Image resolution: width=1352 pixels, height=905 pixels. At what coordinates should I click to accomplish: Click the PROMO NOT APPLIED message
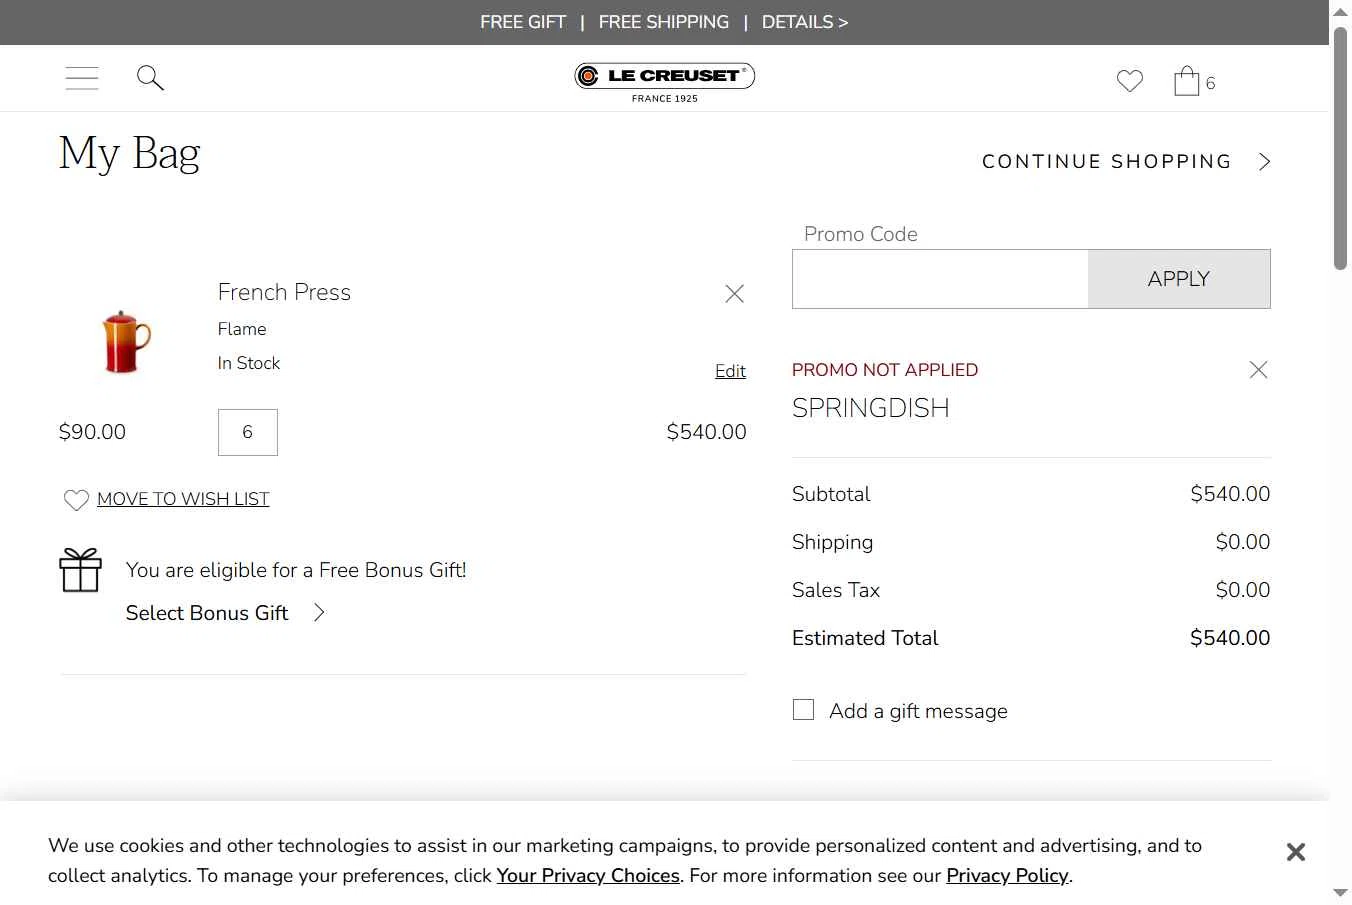pyautogui.click(x=885, y=370)
